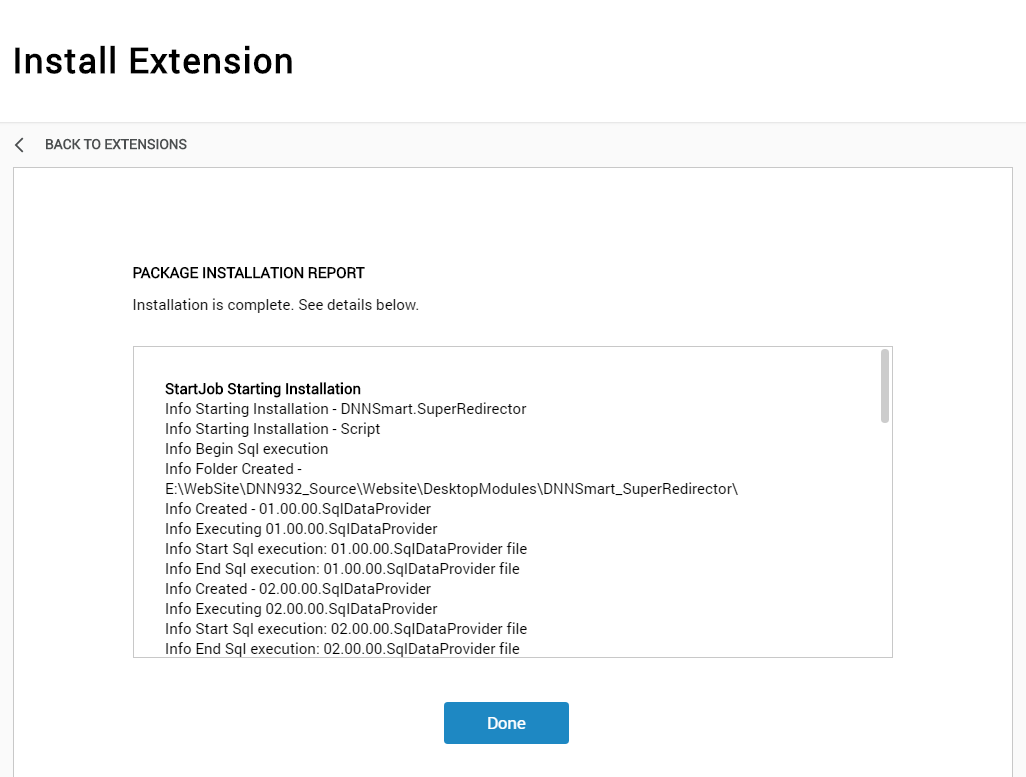Click the 'Installation is complete' message text
1026x777 pixels.
[275, 305]
